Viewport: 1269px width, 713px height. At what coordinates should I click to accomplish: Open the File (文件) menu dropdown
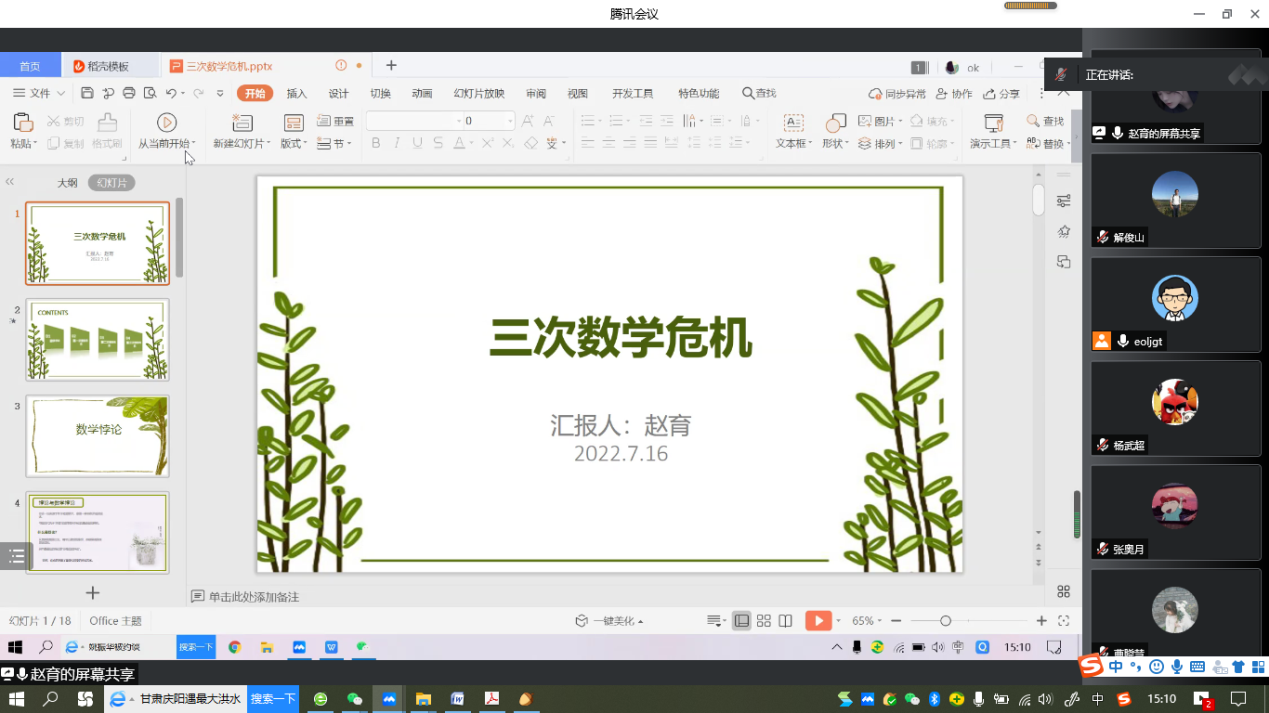pos(39,93)
